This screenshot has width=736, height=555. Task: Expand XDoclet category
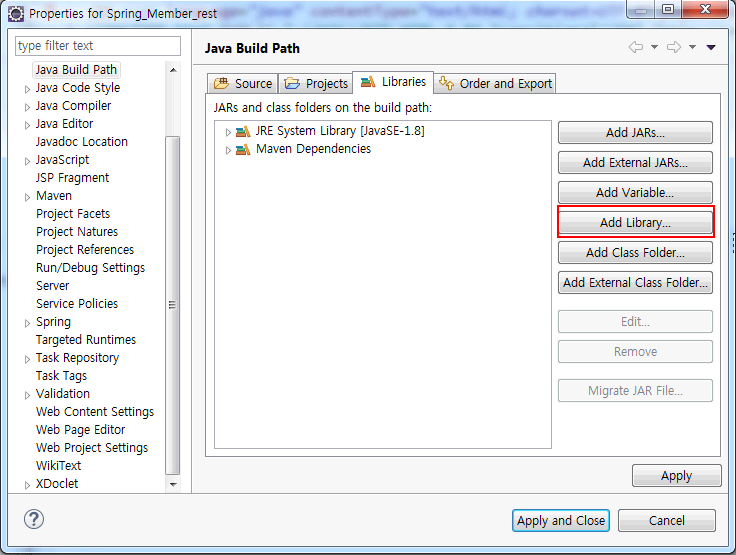pos(27,485)
